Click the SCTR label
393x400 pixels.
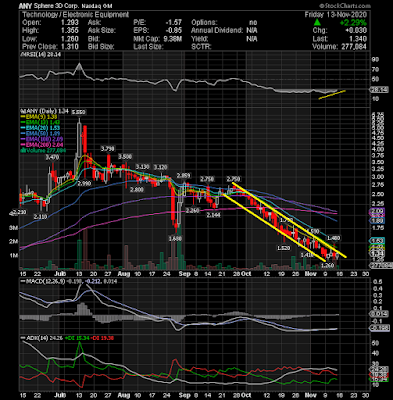201,47
